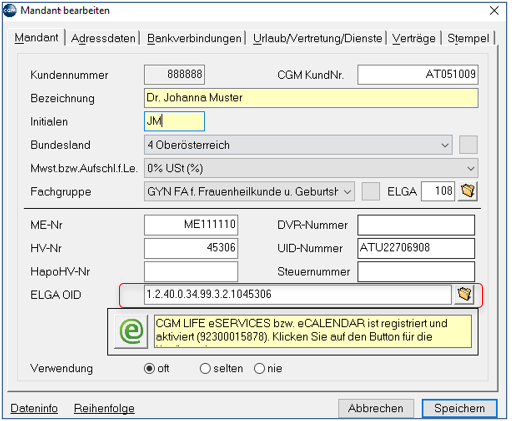Click in the Kundennummer field

[x=174, y=75]
